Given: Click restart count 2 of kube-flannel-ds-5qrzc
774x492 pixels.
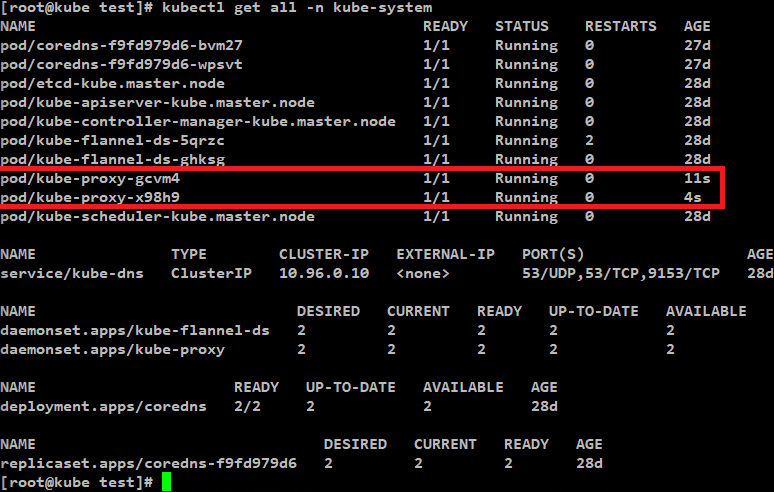Looking at the screenshot, I should click(x=589, y=141).
